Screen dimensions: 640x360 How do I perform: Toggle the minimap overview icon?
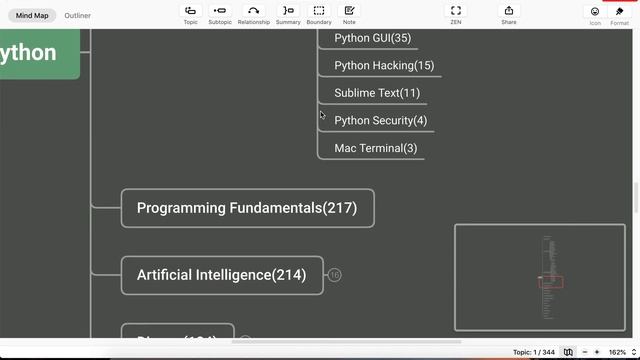pos(568,352)
